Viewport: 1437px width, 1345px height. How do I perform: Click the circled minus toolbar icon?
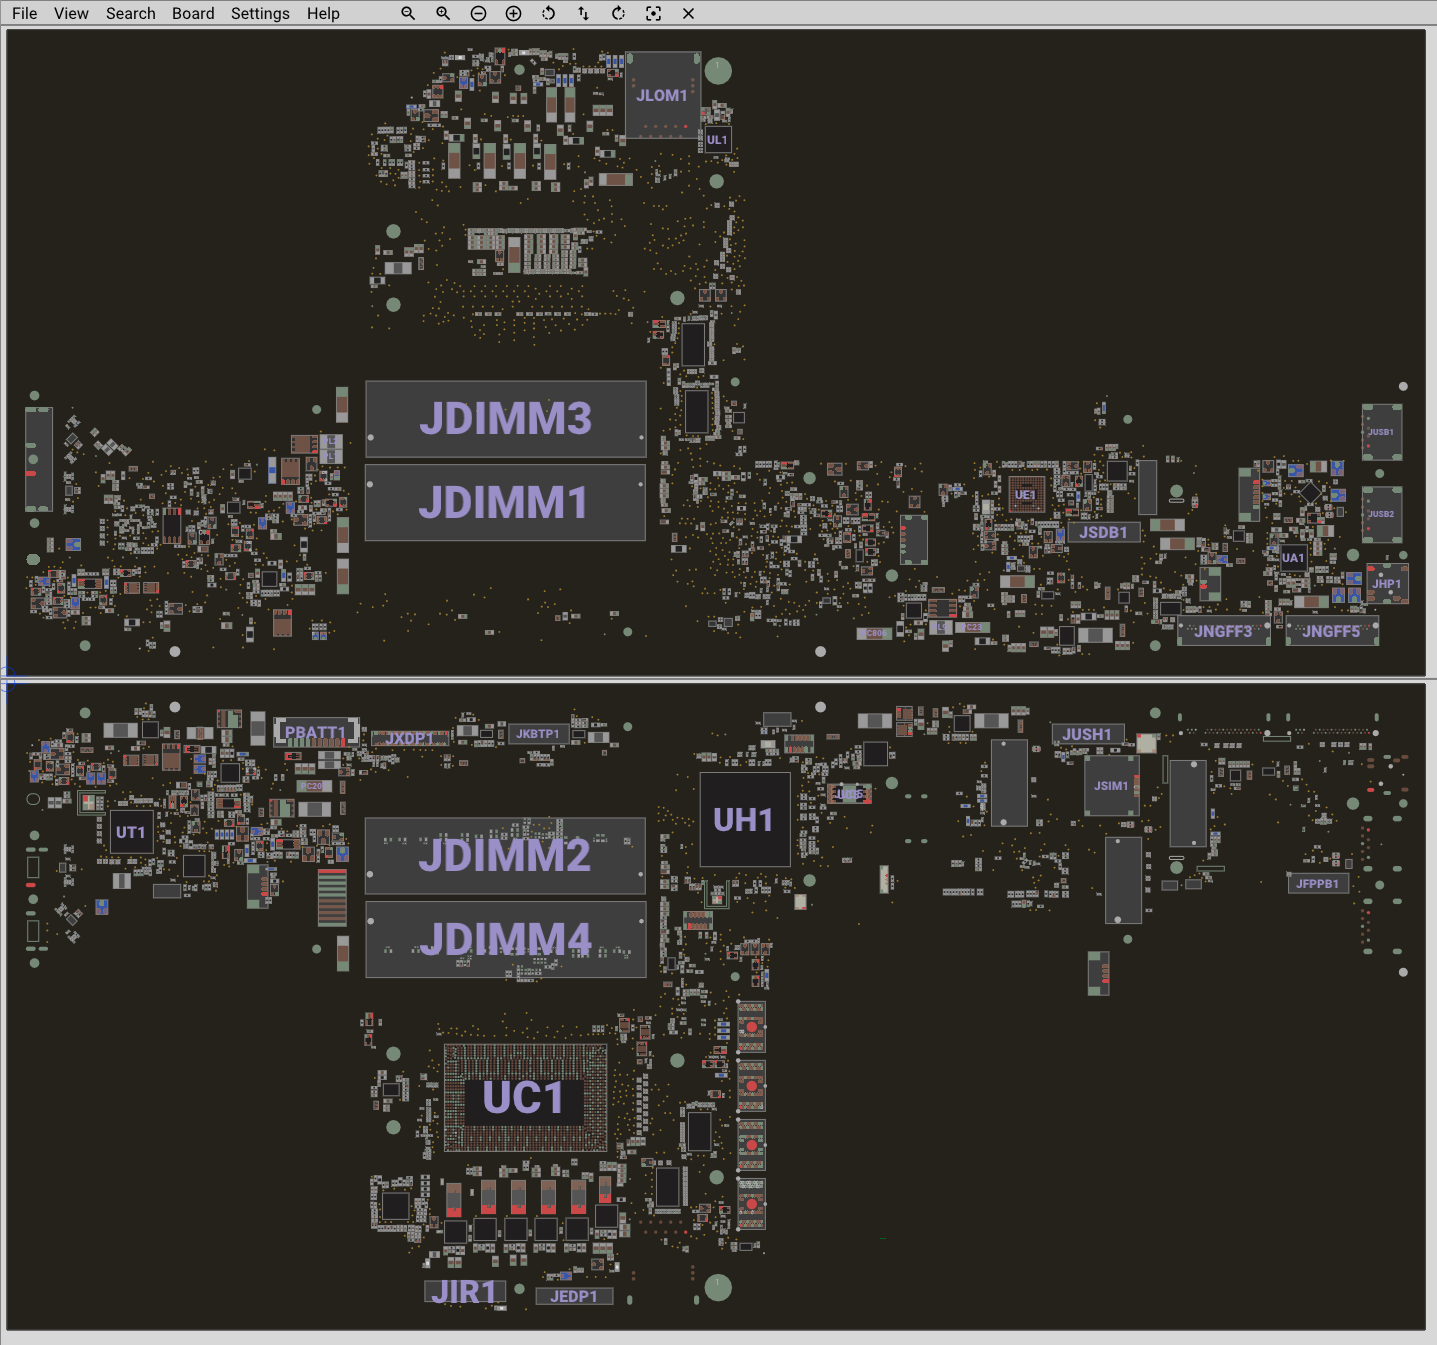(x=478, y=13)
